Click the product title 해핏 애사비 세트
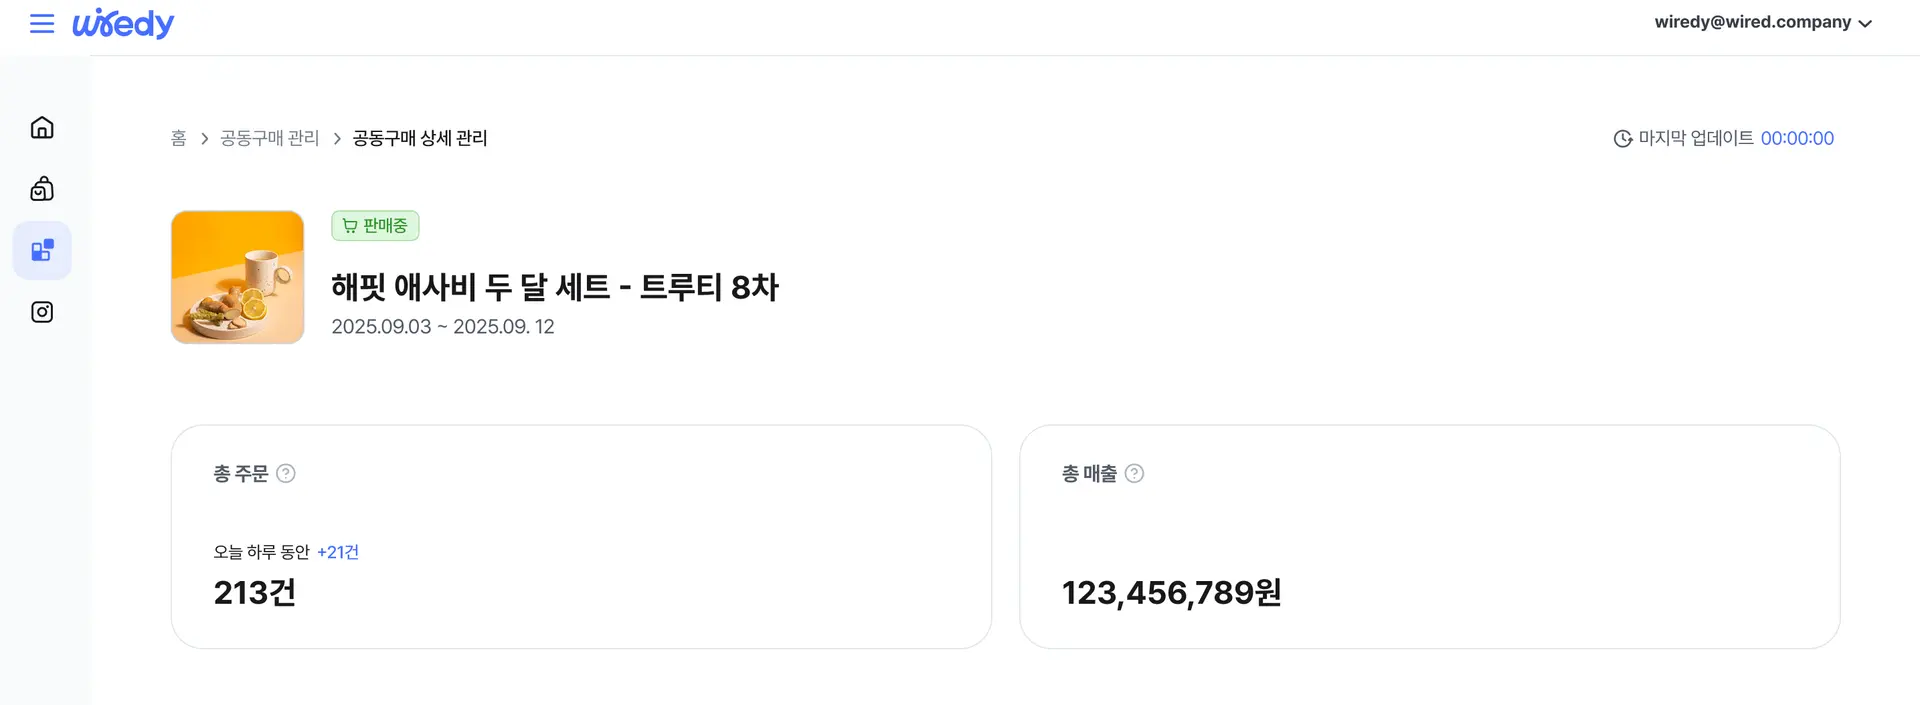The image size is (1920, 705). [x=555, y=287]
